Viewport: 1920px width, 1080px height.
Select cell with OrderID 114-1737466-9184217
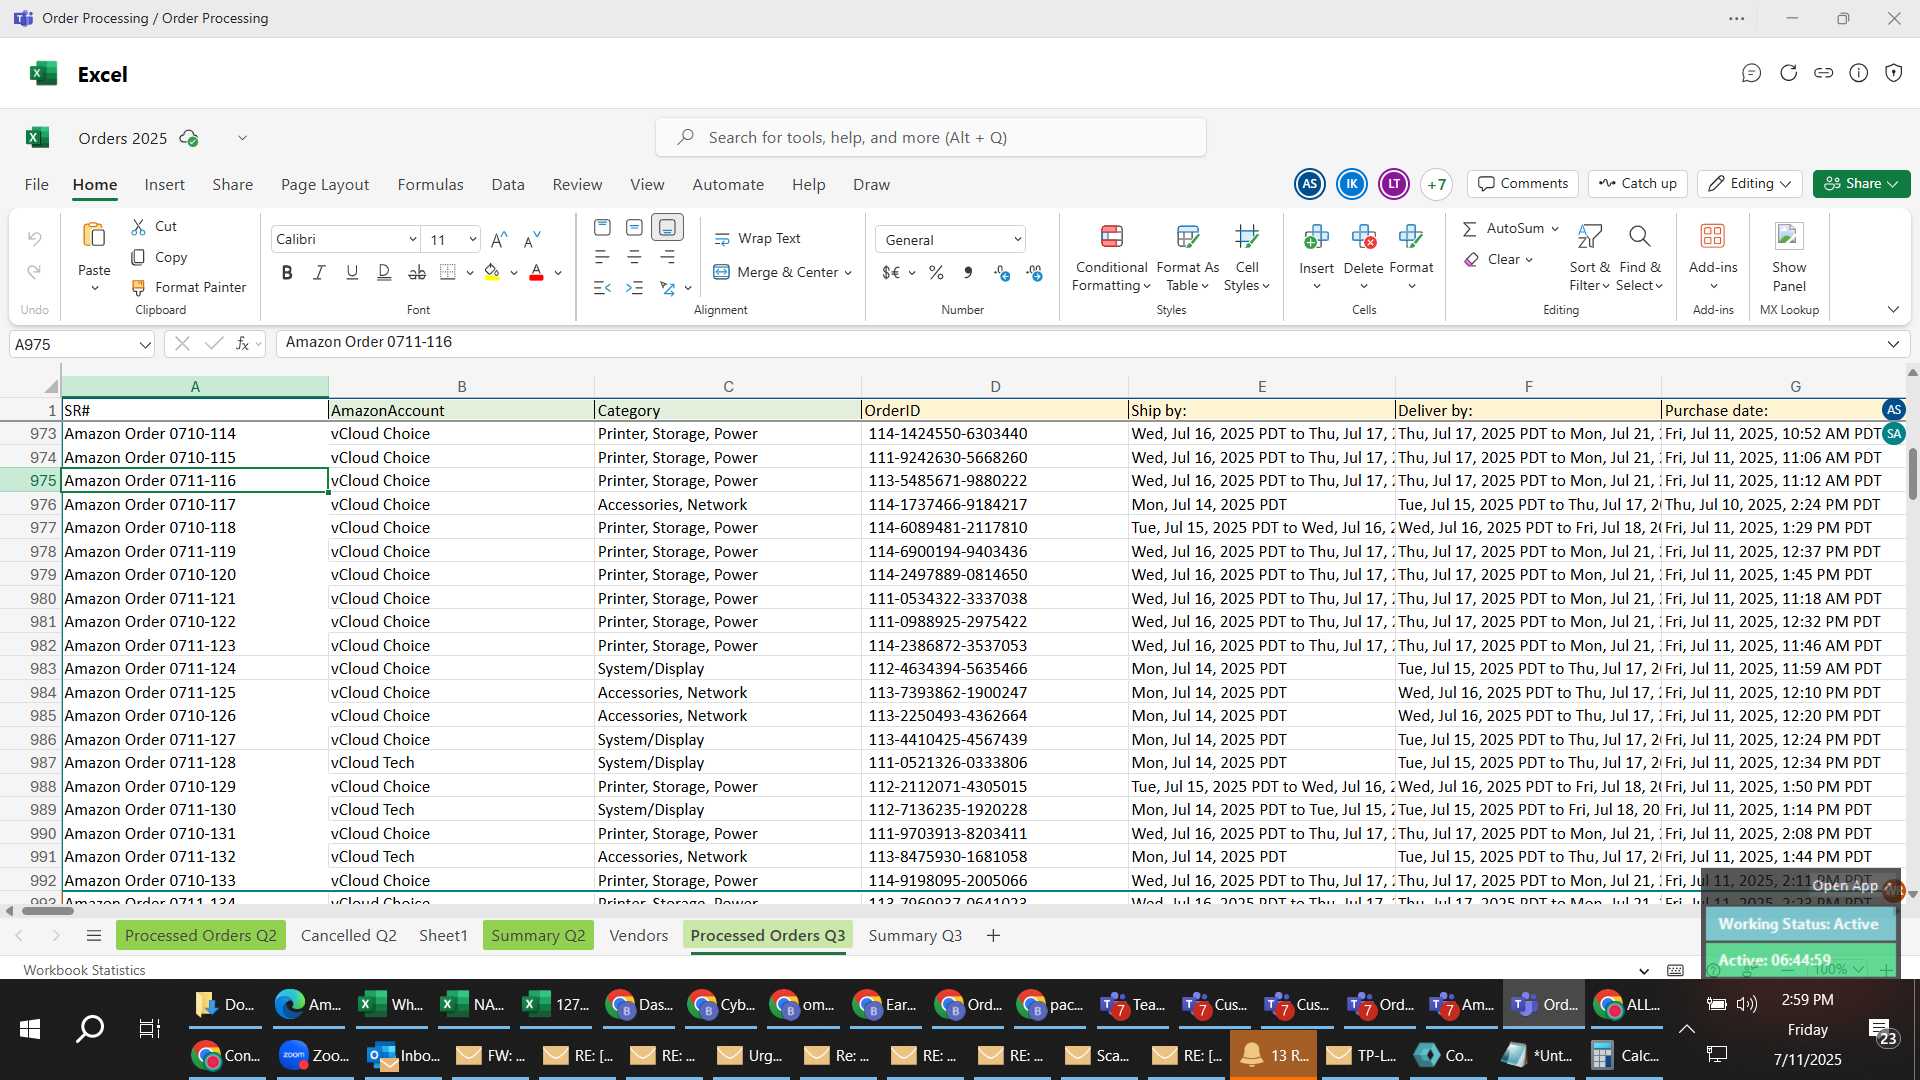(994, 505)
